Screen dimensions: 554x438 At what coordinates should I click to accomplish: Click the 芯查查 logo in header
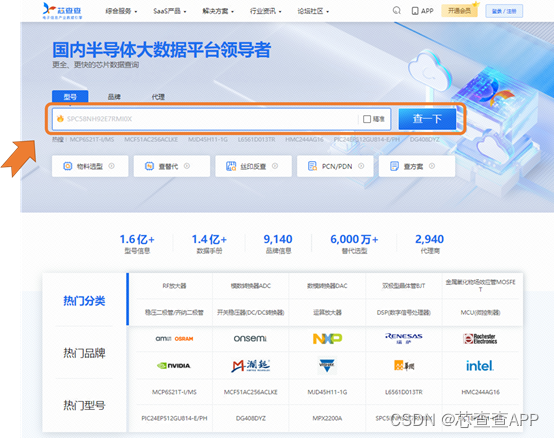pos(62,11)
